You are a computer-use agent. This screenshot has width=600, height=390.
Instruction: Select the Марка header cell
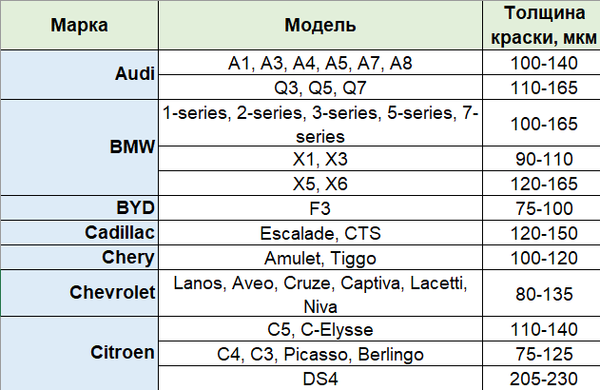click(x=79, y=25)
